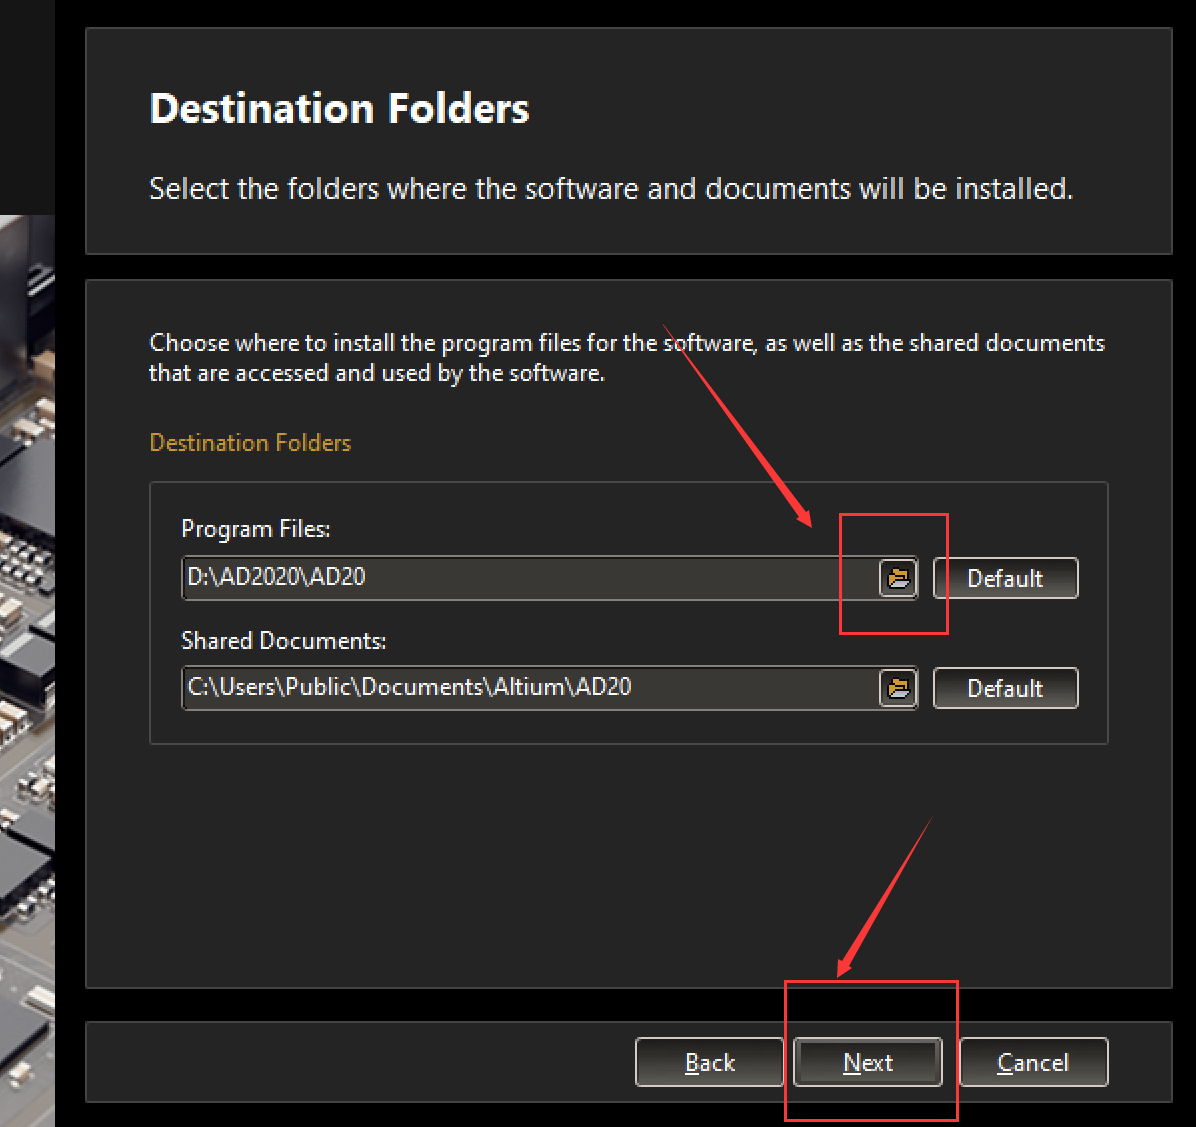This screenshot has width=1196, height=1127.
Task: Click the 'Select the folders where' subtitle
Action: coord(611,188)
